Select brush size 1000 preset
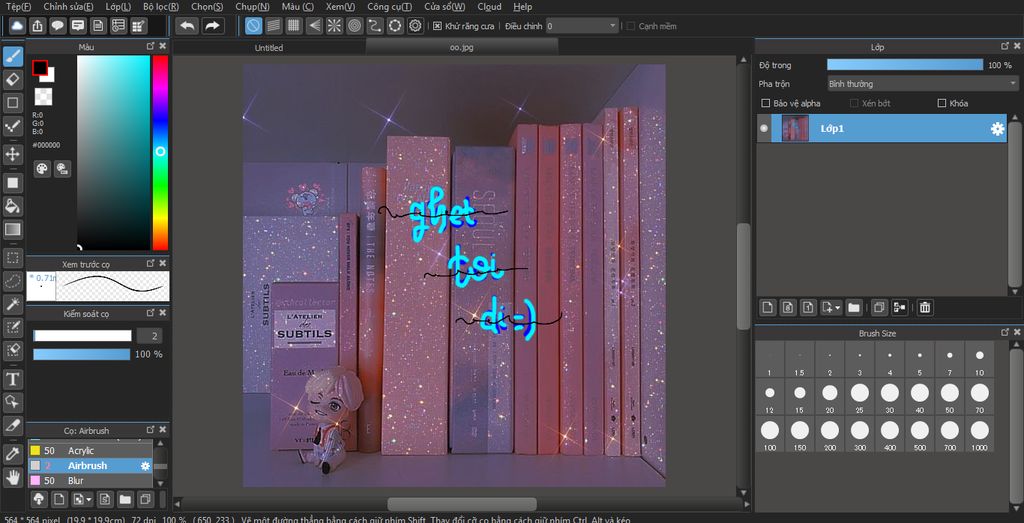The image size is (1024, 523). [980, 434]
